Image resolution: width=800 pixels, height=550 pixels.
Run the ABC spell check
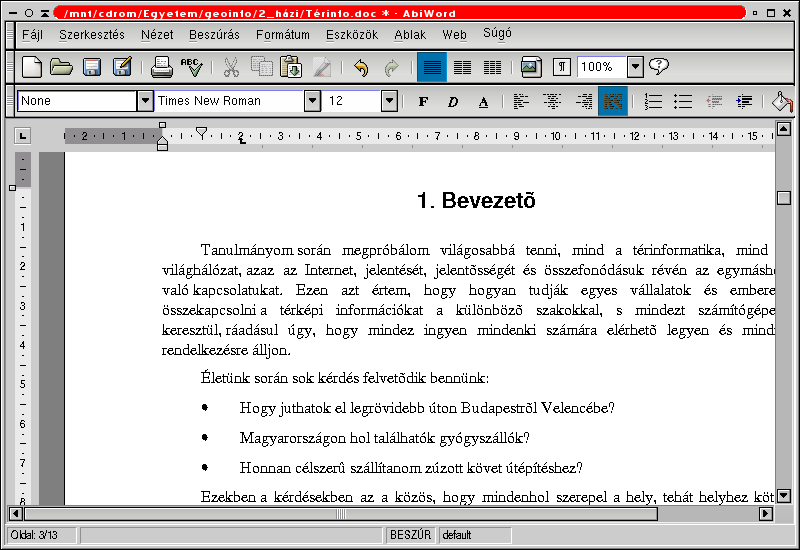(x=192, y=67)
